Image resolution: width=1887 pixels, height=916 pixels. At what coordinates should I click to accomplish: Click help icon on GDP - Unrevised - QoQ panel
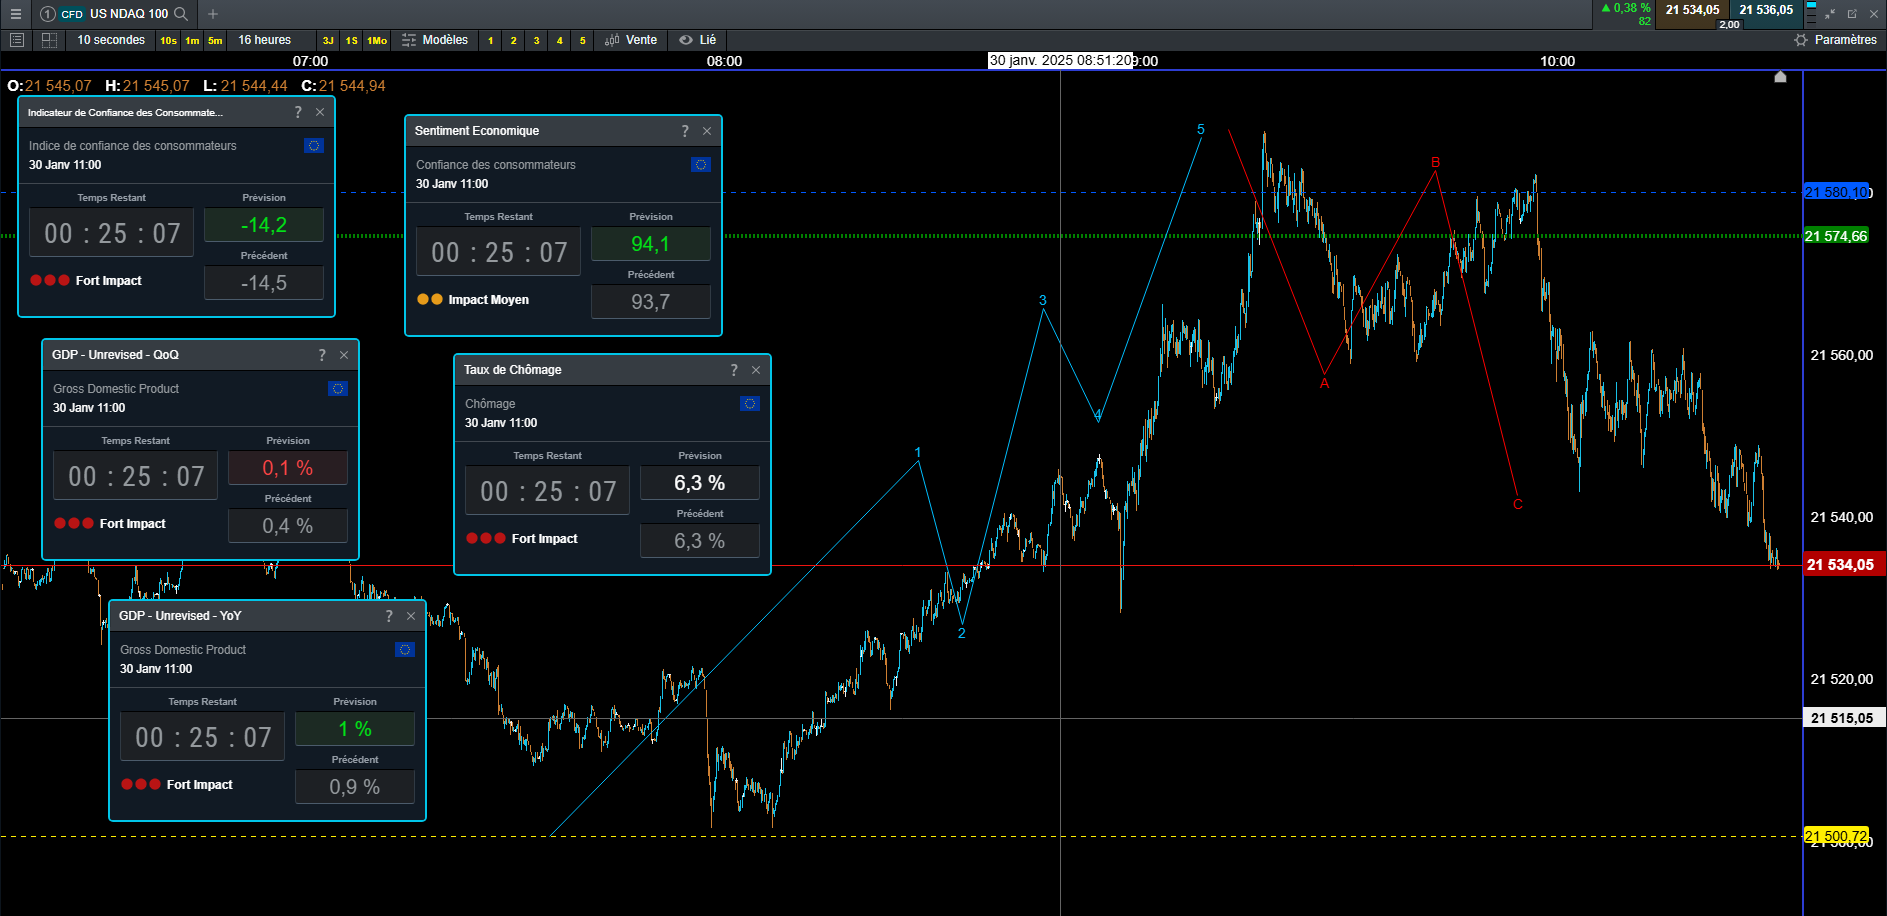[x=322, y=355]
